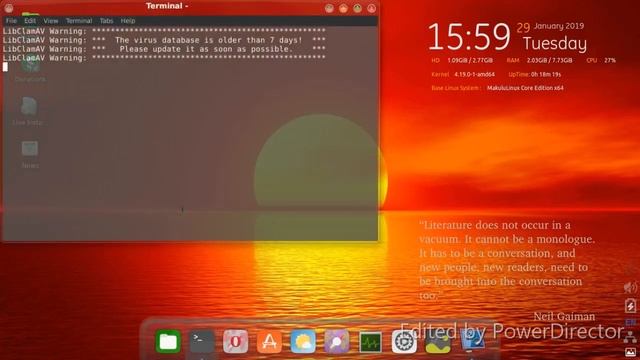This screenshot has height=360, width=640.
Task: Click the RAM usage value 2.03GB / 7.73GB
Action: [x=549, y=60]
